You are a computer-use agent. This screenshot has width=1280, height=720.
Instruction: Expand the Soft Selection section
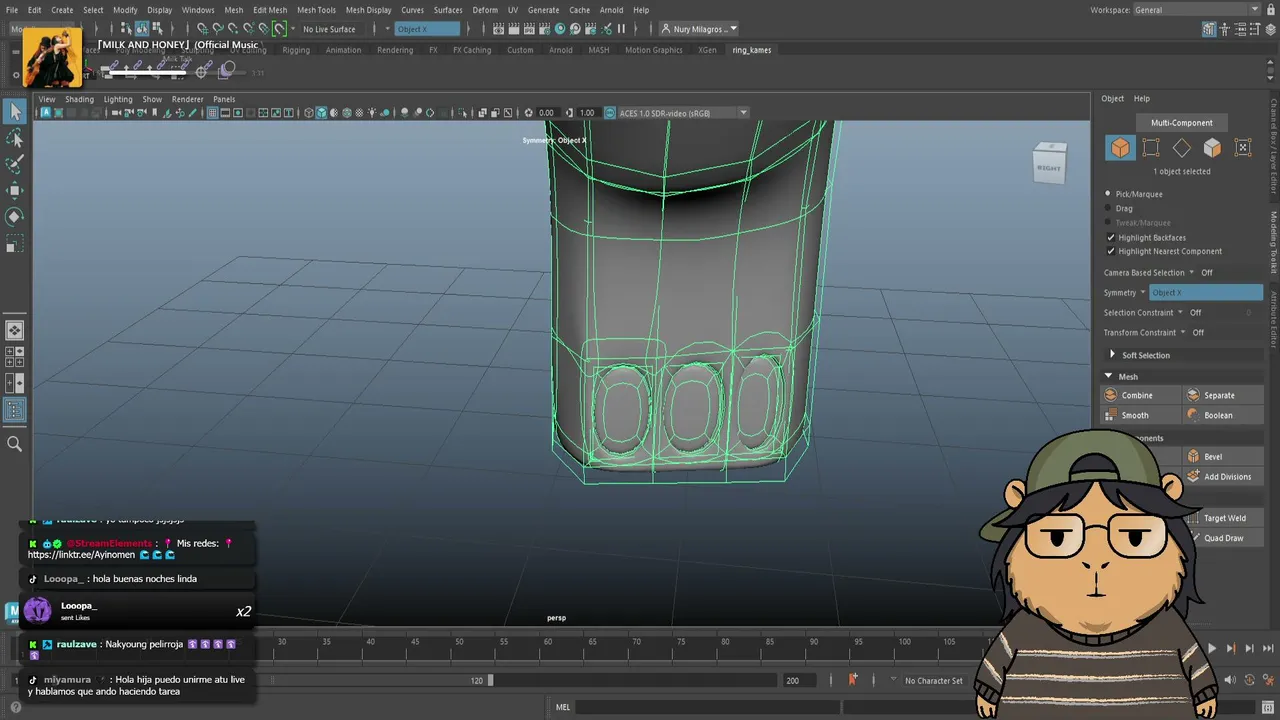[1145, 355]
